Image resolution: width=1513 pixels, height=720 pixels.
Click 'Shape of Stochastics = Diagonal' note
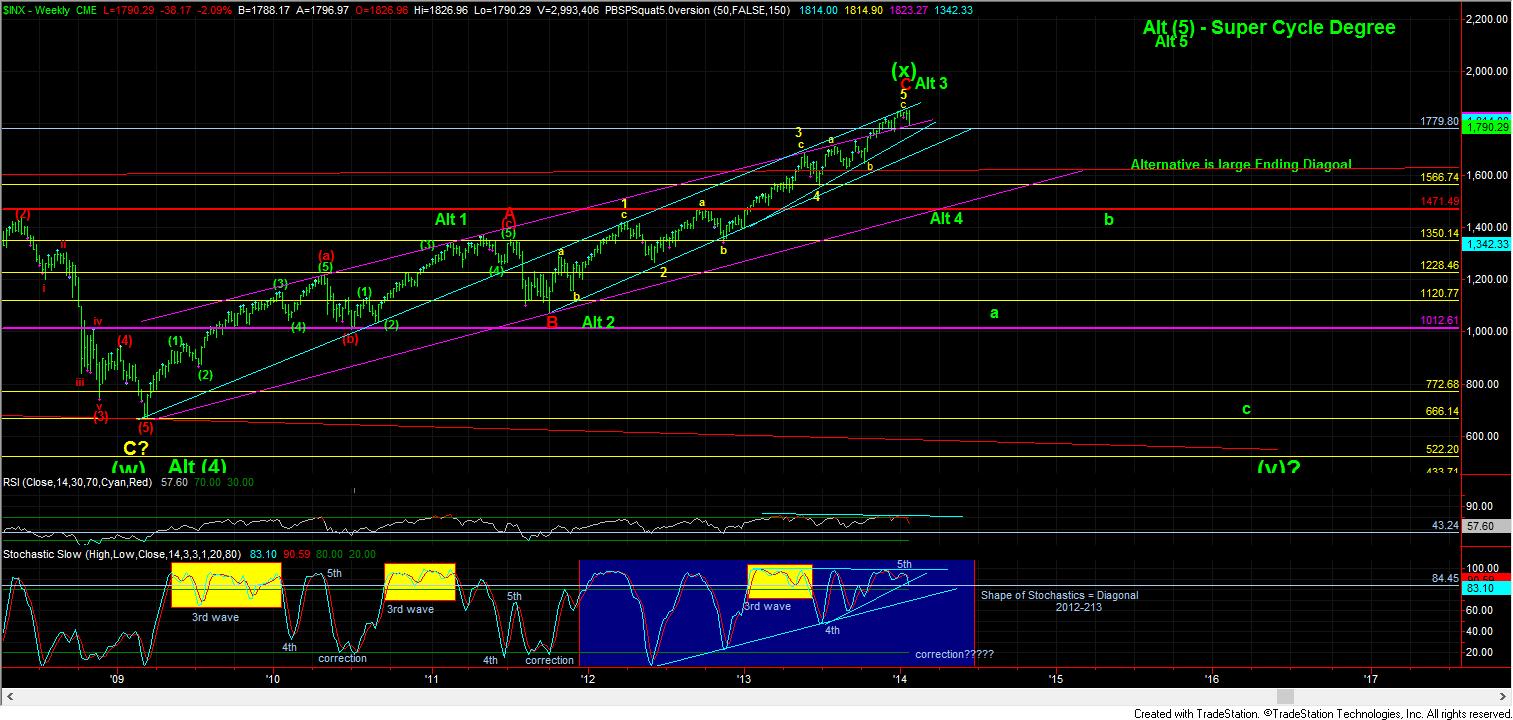point(1059,595)
